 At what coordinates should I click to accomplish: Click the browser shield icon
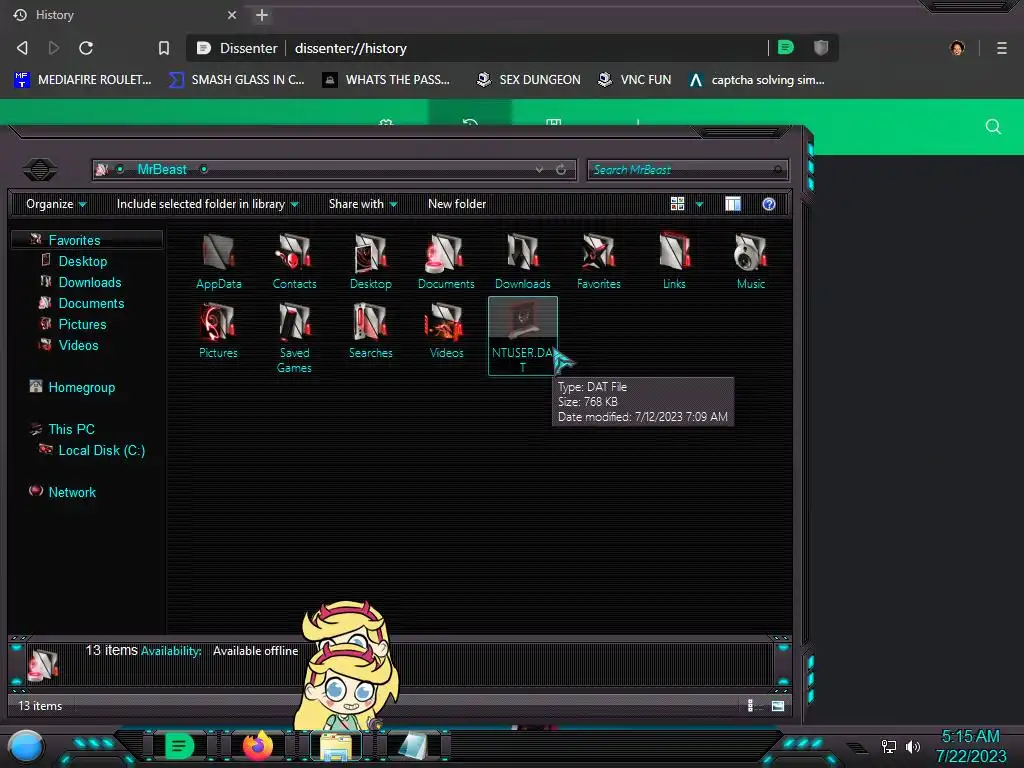point(821,47)
